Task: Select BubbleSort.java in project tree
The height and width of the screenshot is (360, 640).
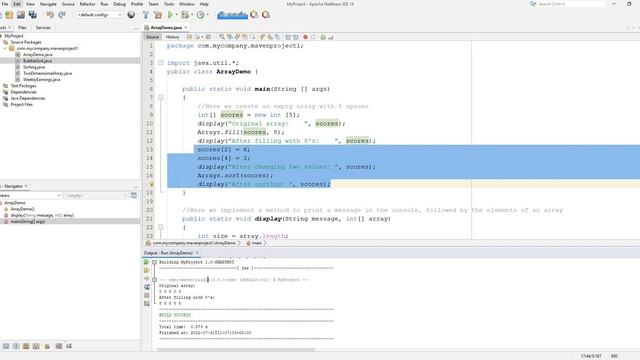Action: pos(37,61)
